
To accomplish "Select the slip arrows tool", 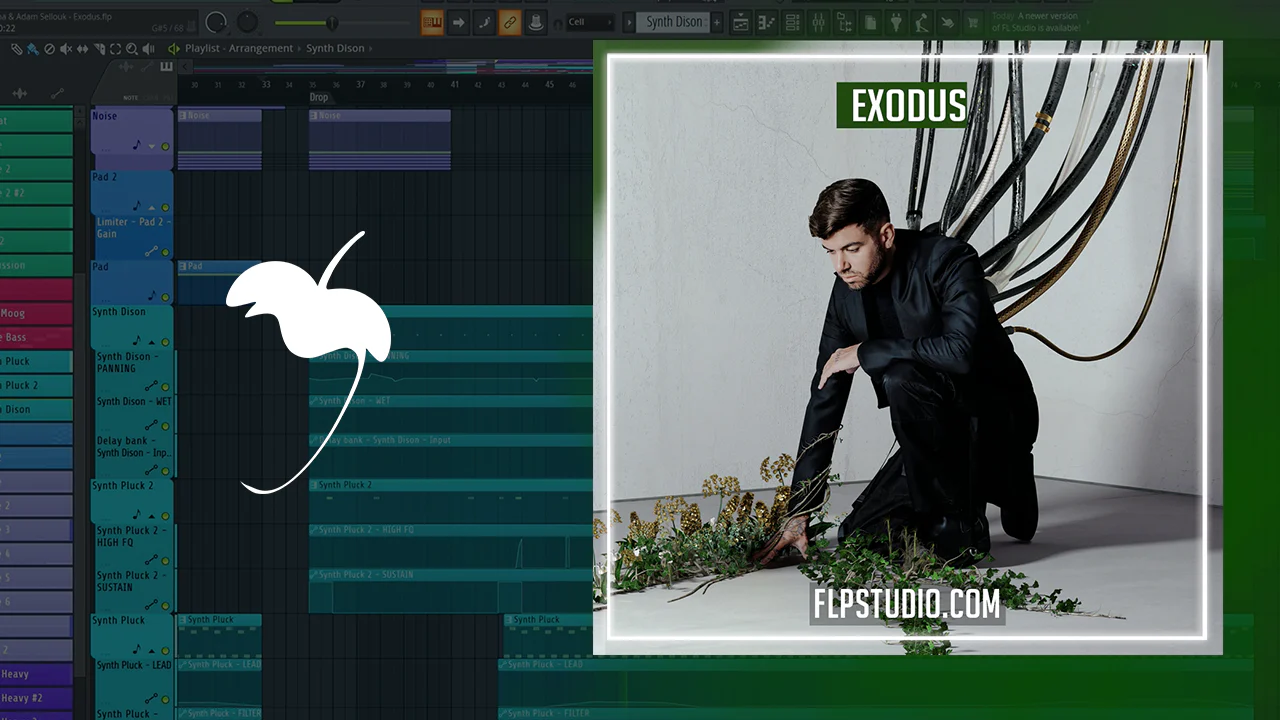I will pyautogui.click(x=82, y=49).
